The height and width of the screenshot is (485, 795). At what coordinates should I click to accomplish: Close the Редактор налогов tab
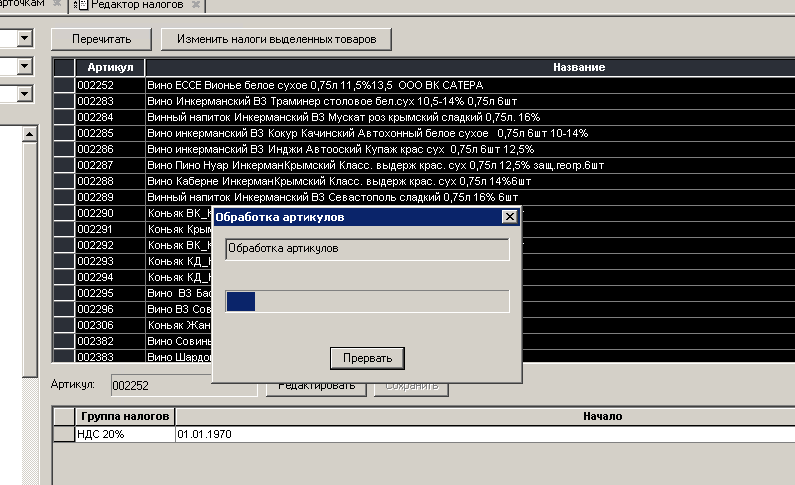point(197,6)
